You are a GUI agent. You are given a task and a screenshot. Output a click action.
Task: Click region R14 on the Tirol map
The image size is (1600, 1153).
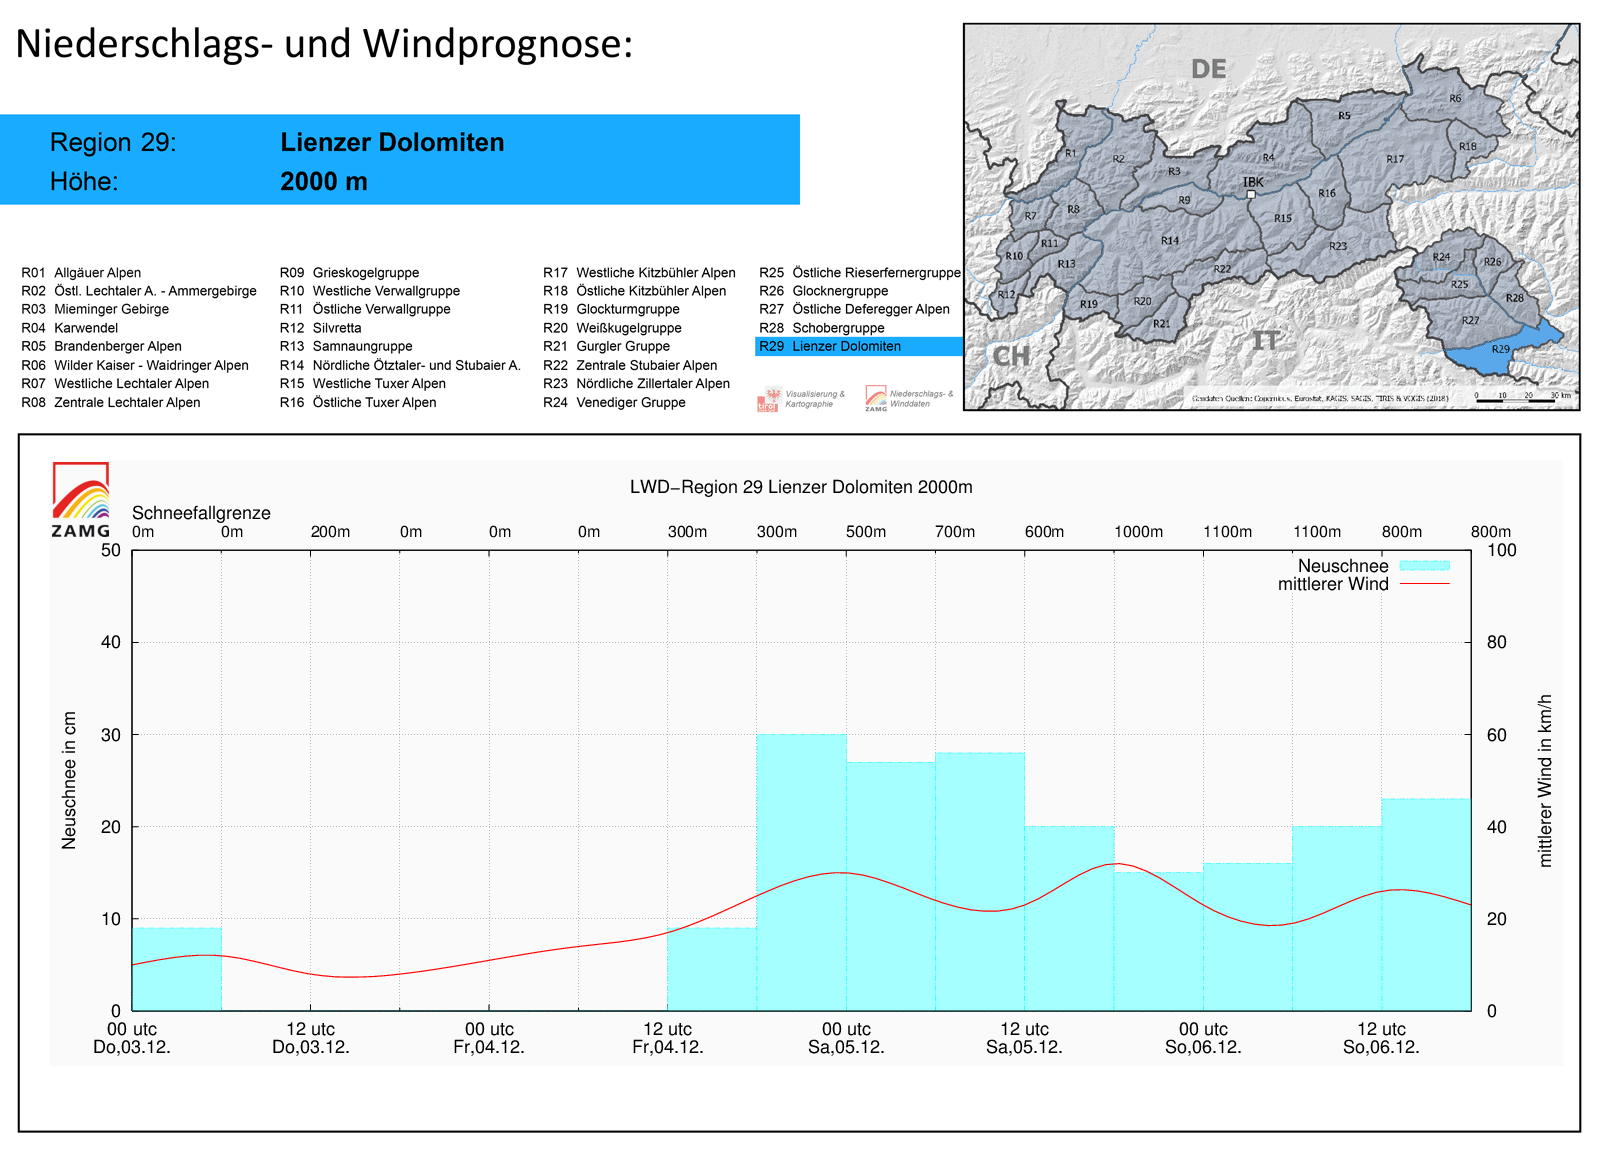[x=1170, y=241]
